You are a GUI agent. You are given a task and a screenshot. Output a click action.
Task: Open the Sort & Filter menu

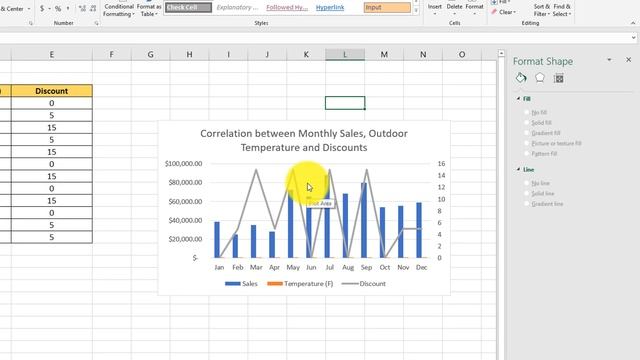click(542, 10)
